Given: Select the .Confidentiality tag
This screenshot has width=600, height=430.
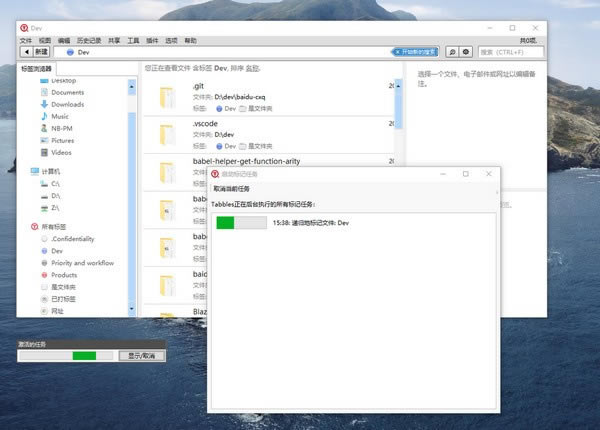Looking at the screenshot, I should (72, 239).
